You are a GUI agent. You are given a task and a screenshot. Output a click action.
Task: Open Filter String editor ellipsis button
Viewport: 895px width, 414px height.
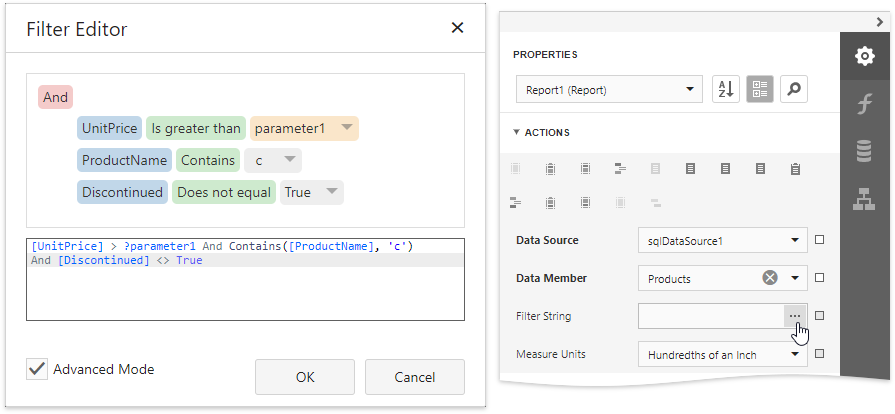coord(795,316)
